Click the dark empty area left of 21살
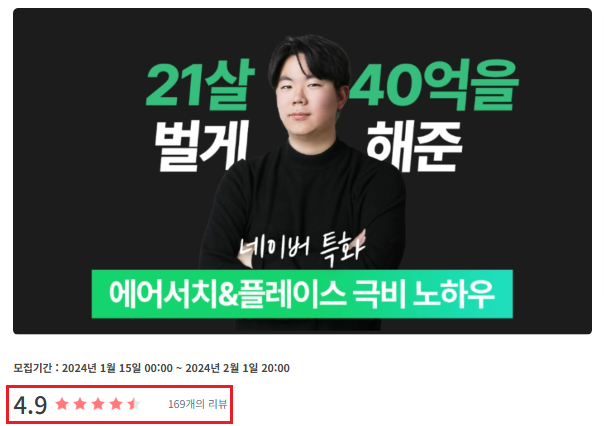 tap(77, 116)
